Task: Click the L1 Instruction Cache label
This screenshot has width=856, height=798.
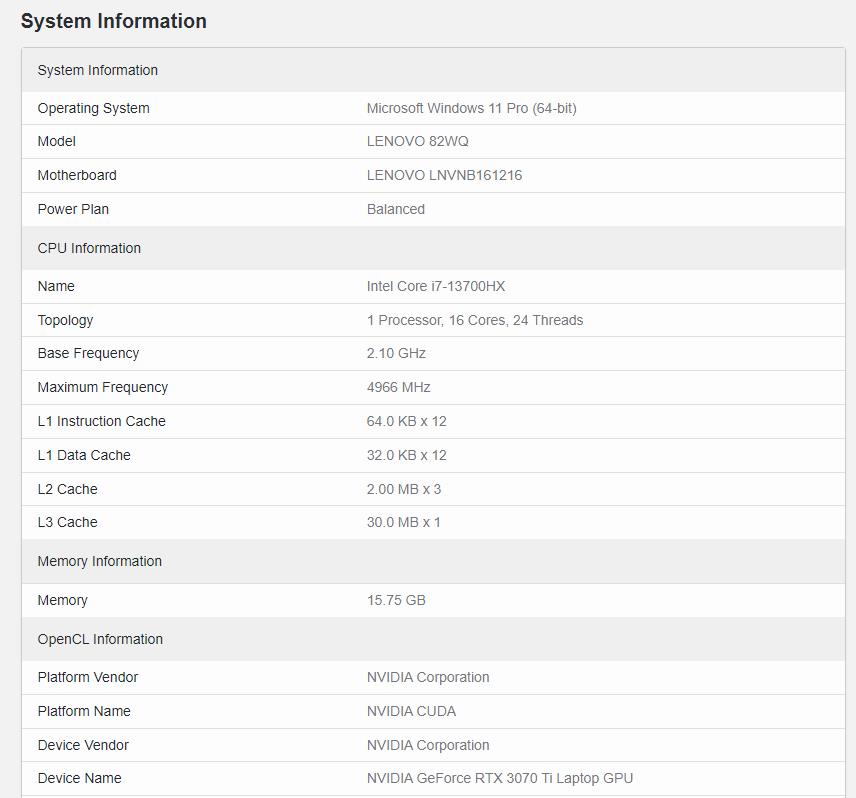Action: point(101,421)
